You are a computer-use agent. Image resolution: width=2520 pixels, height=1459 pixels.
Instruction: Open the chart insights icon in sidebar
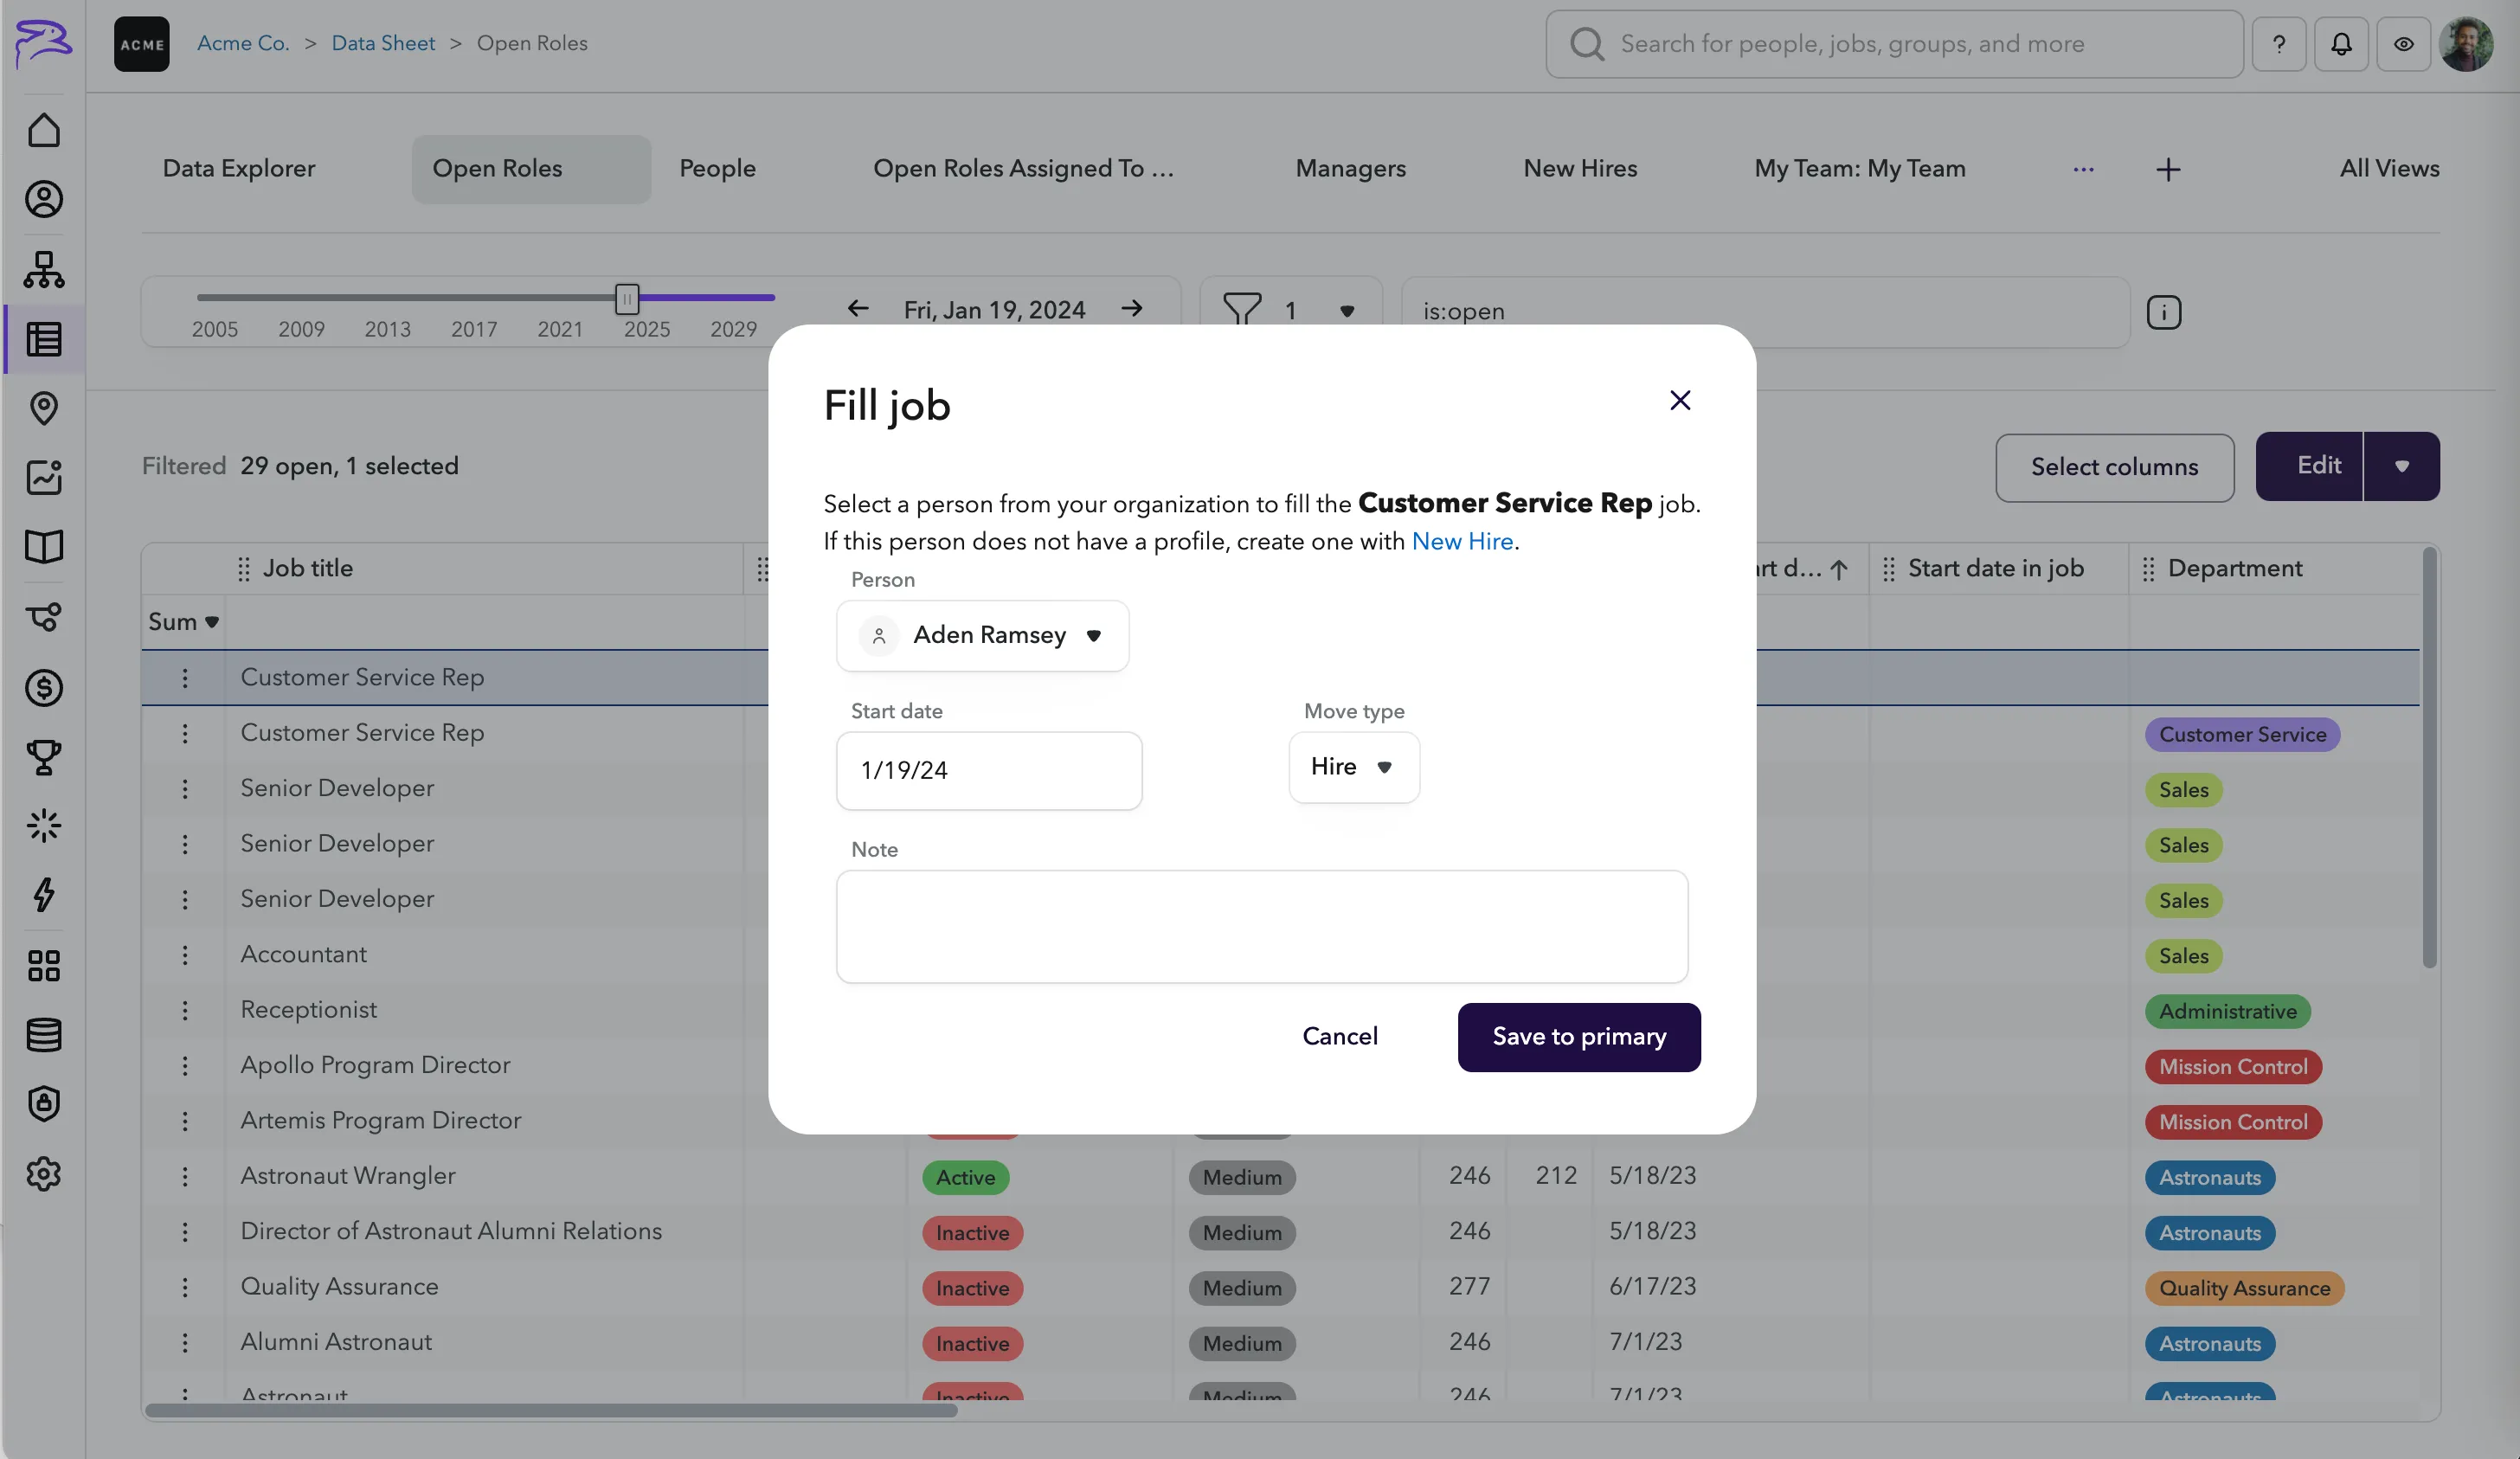(44, 477)
